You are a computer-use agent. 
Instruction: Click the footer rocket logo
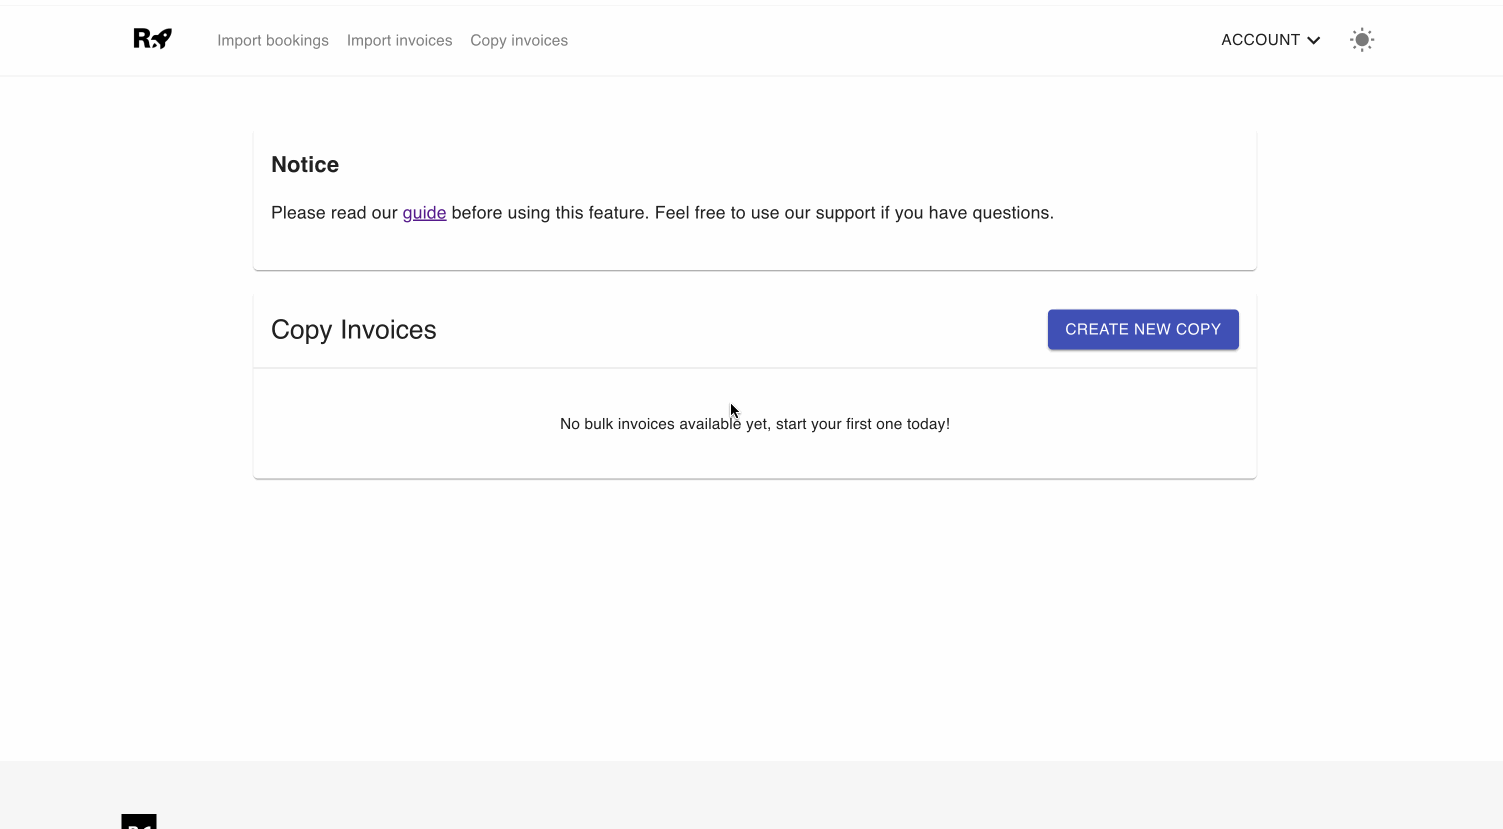pyautogui.click(x=141, y=822)
